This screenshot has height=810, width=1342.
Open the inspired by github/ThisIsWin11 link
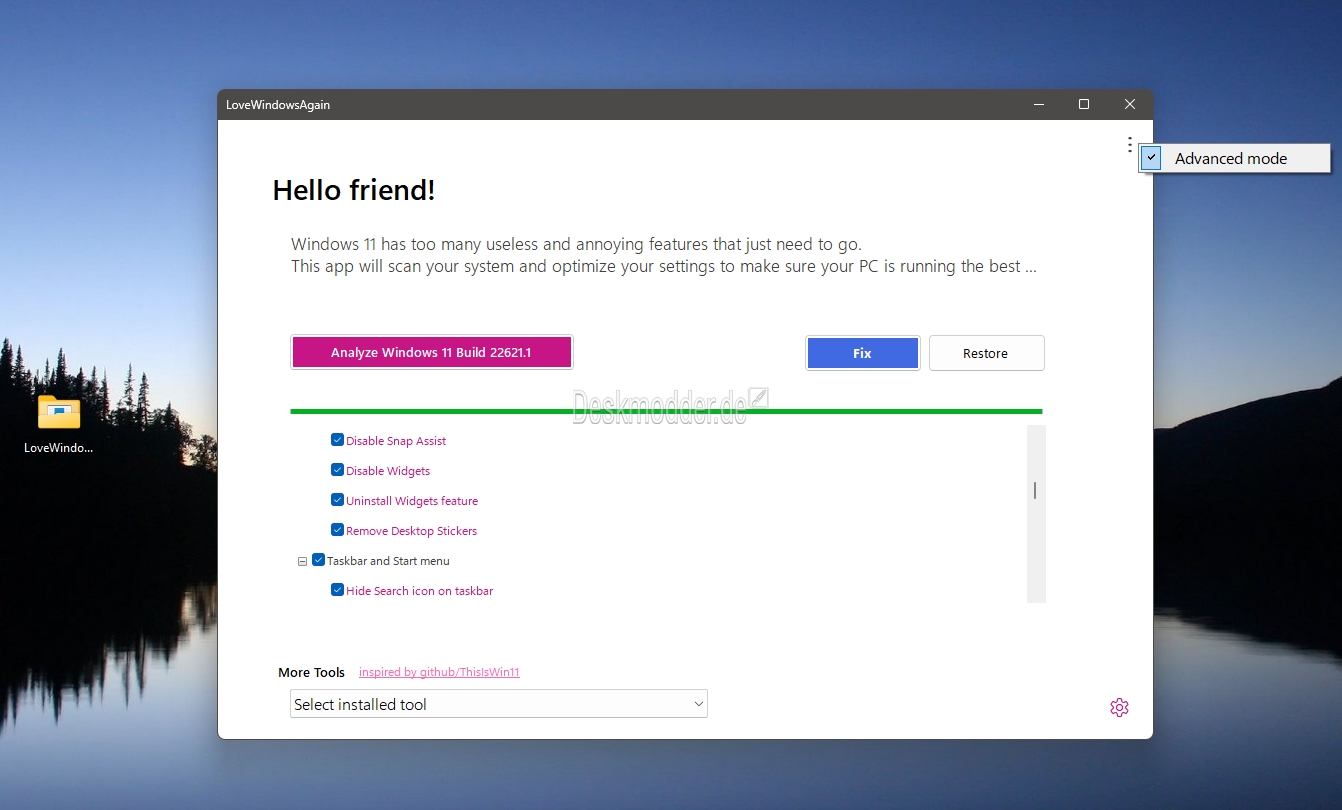coord(439,672)
